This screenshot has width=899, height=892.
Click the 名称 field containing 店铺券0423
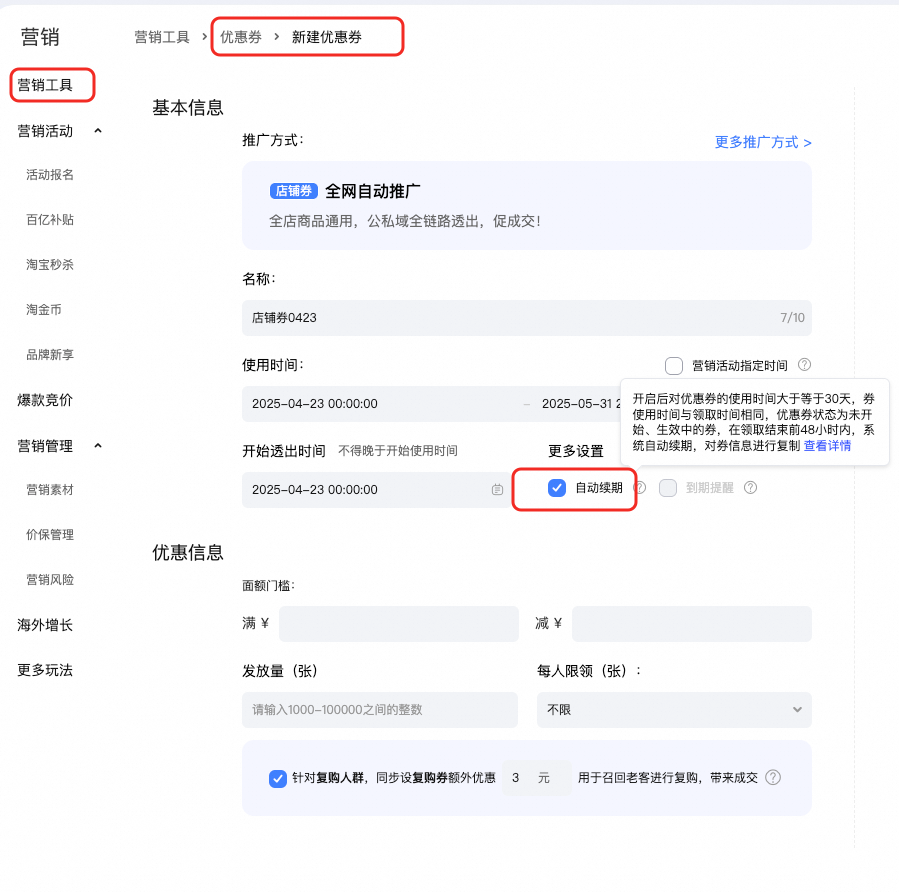[527, 318]
